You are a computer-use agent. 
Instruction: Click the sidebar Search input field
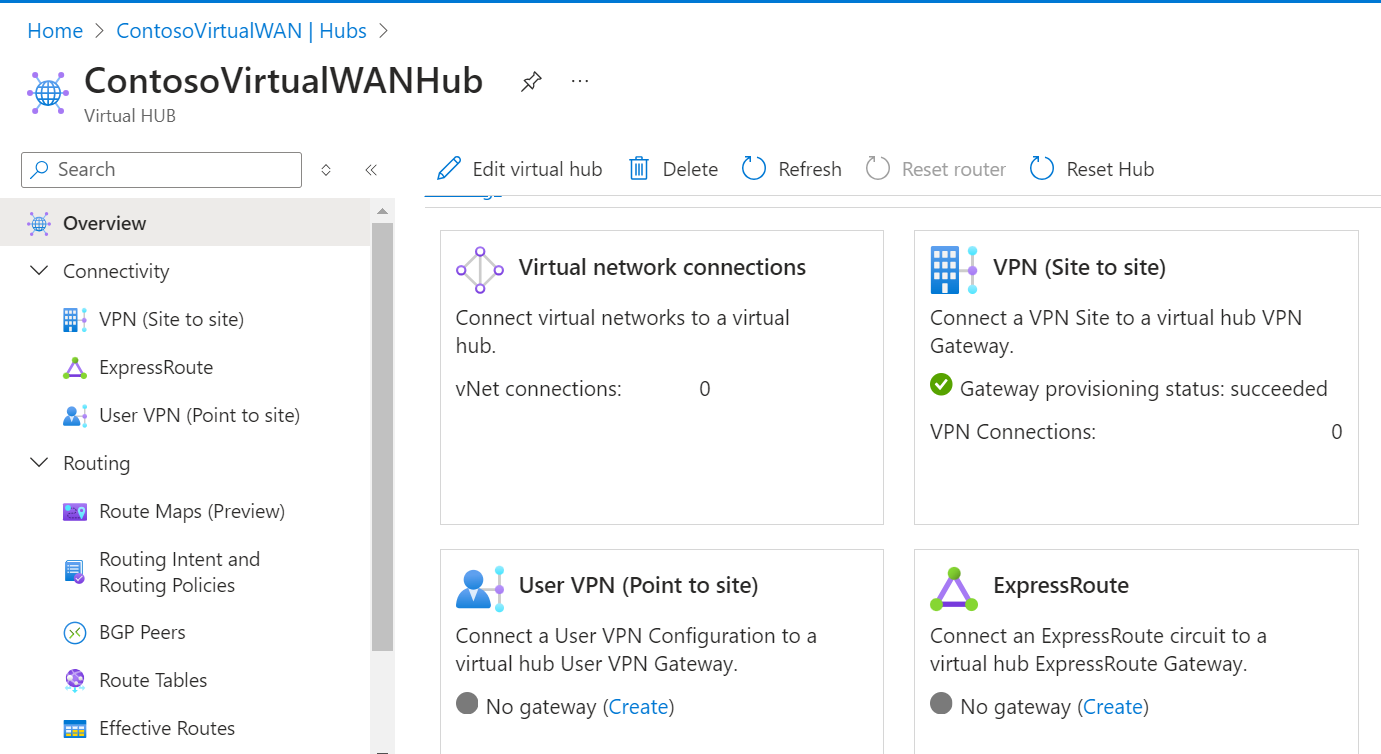(161, 170)
